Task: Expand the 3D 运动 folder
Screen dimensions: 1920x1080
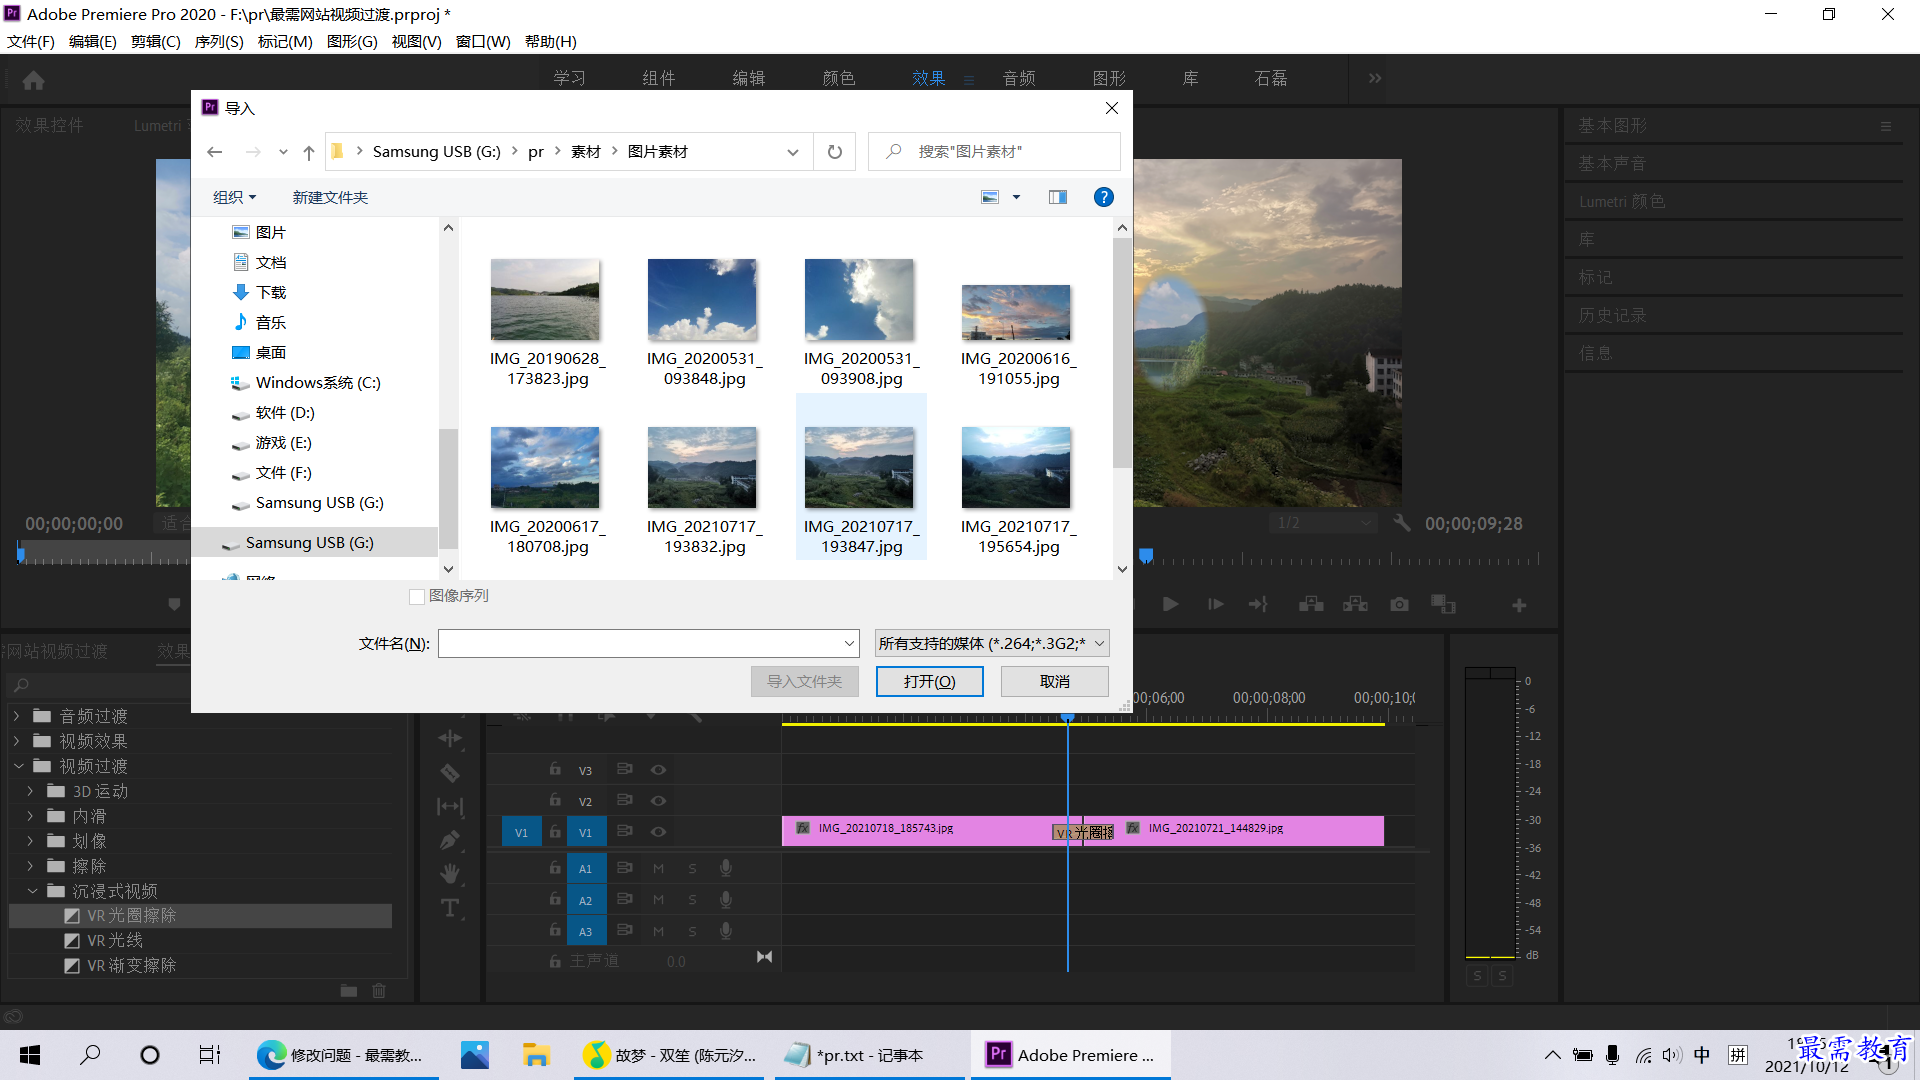Action: click(30, 791)
